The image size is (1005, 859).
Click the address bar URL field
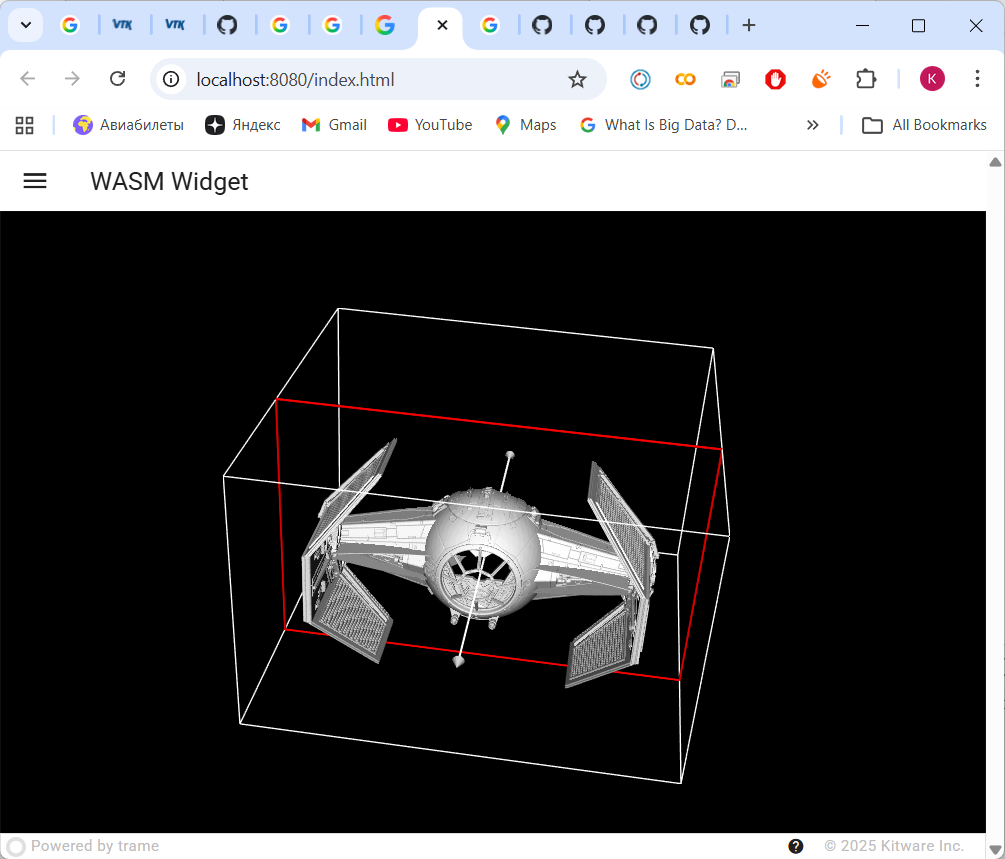point(370,79)
